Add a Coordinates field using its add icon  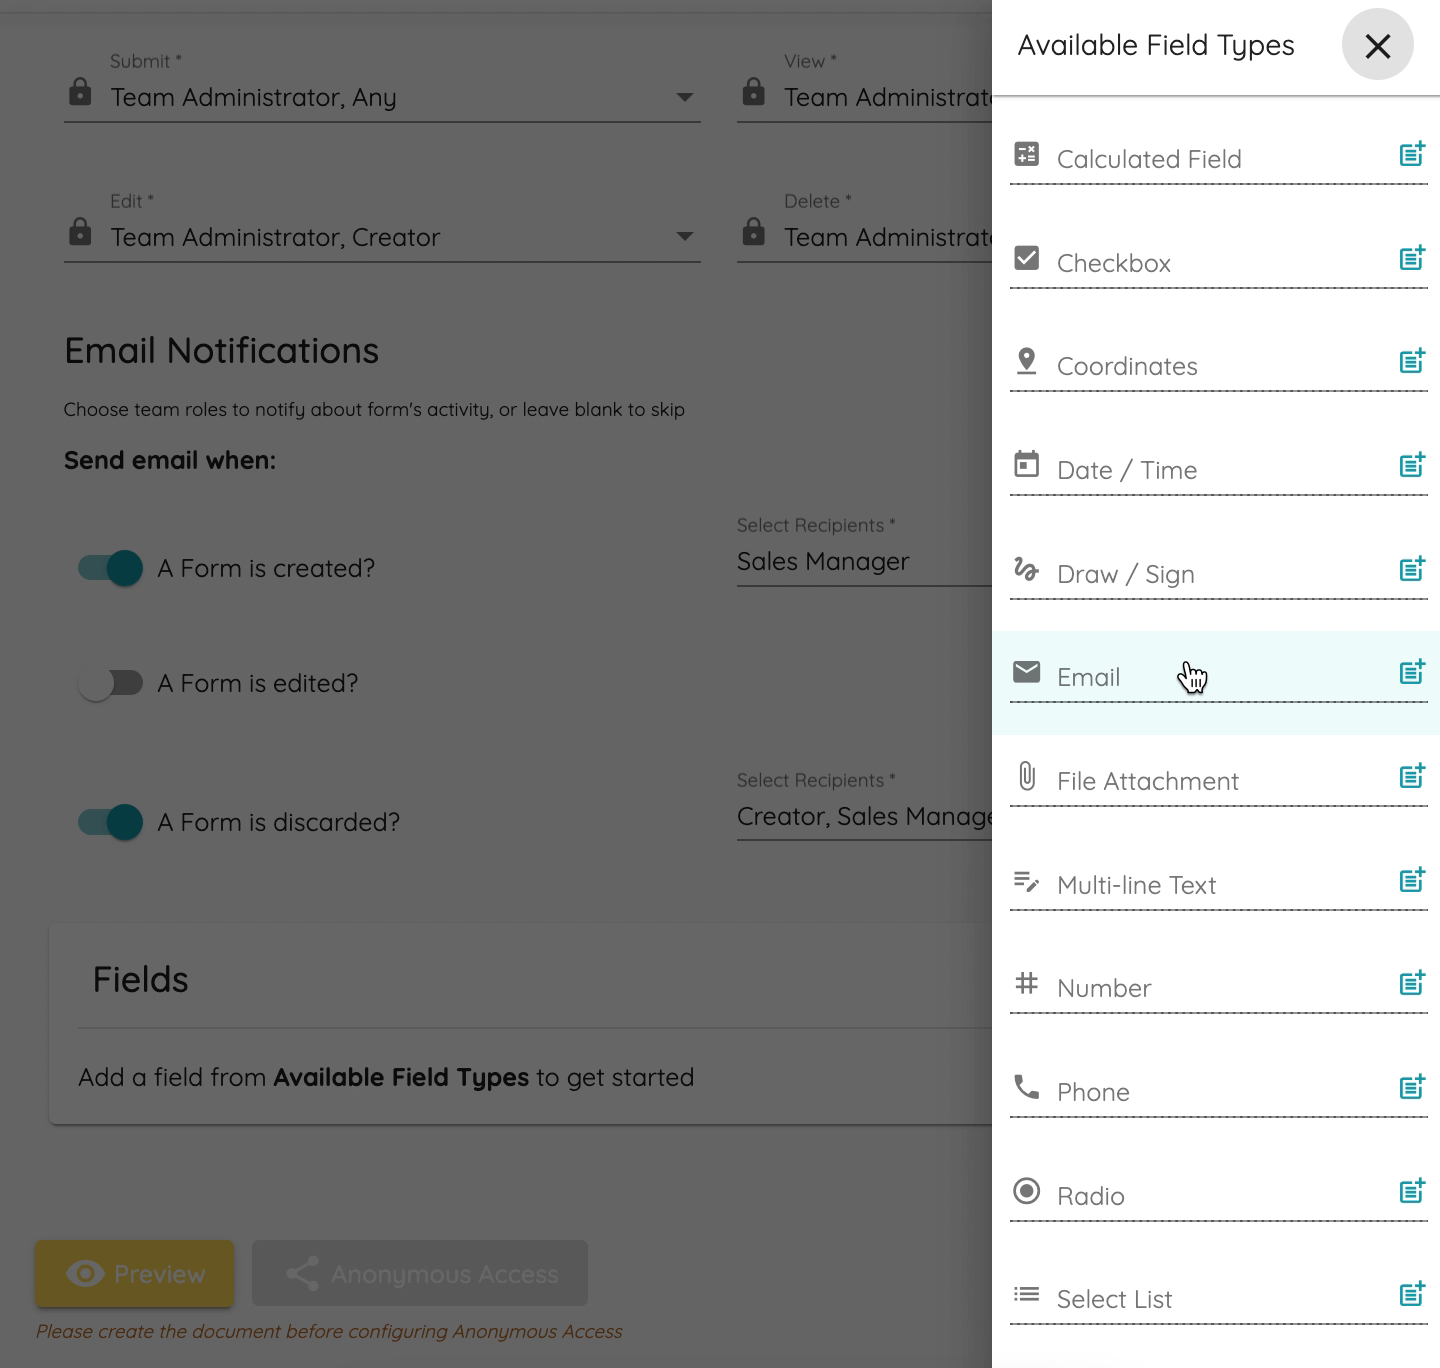(x=1412, y=361)
